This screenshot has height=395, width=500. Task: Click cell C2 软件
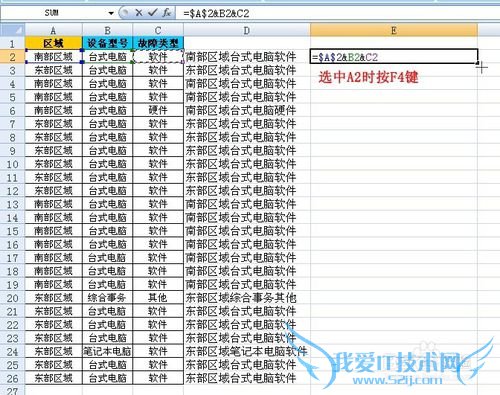point(158,57)
